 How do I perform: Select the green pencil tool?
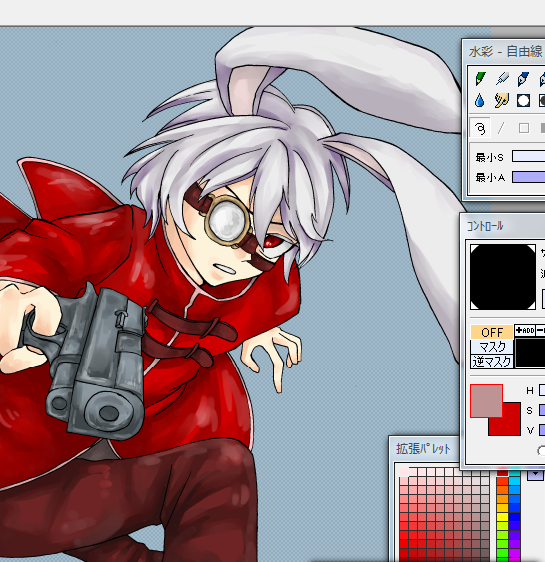tap(480, 79)
